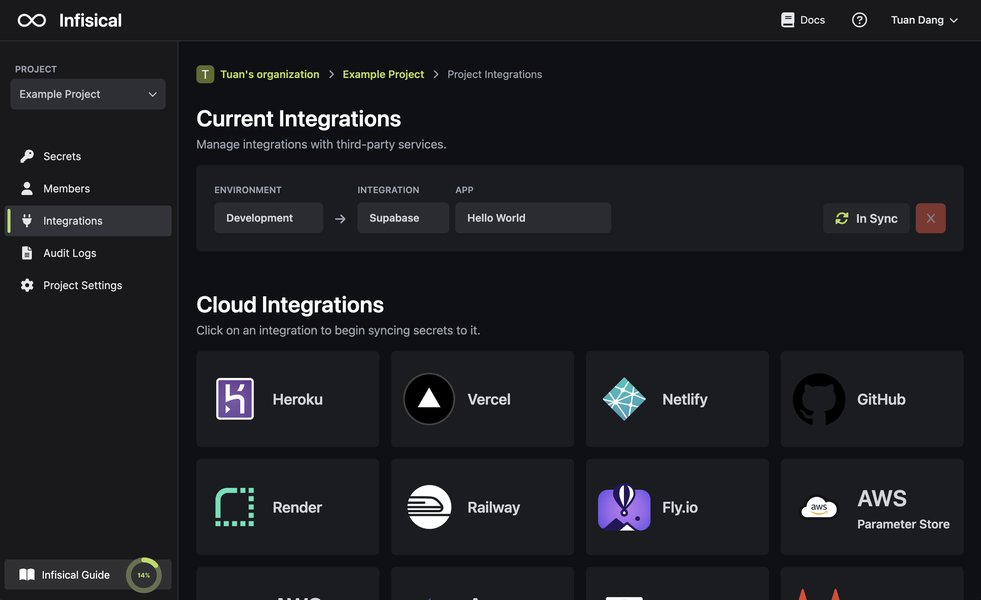
Task: Click the Cloud Integrations heading
Action: coord(290,305)
